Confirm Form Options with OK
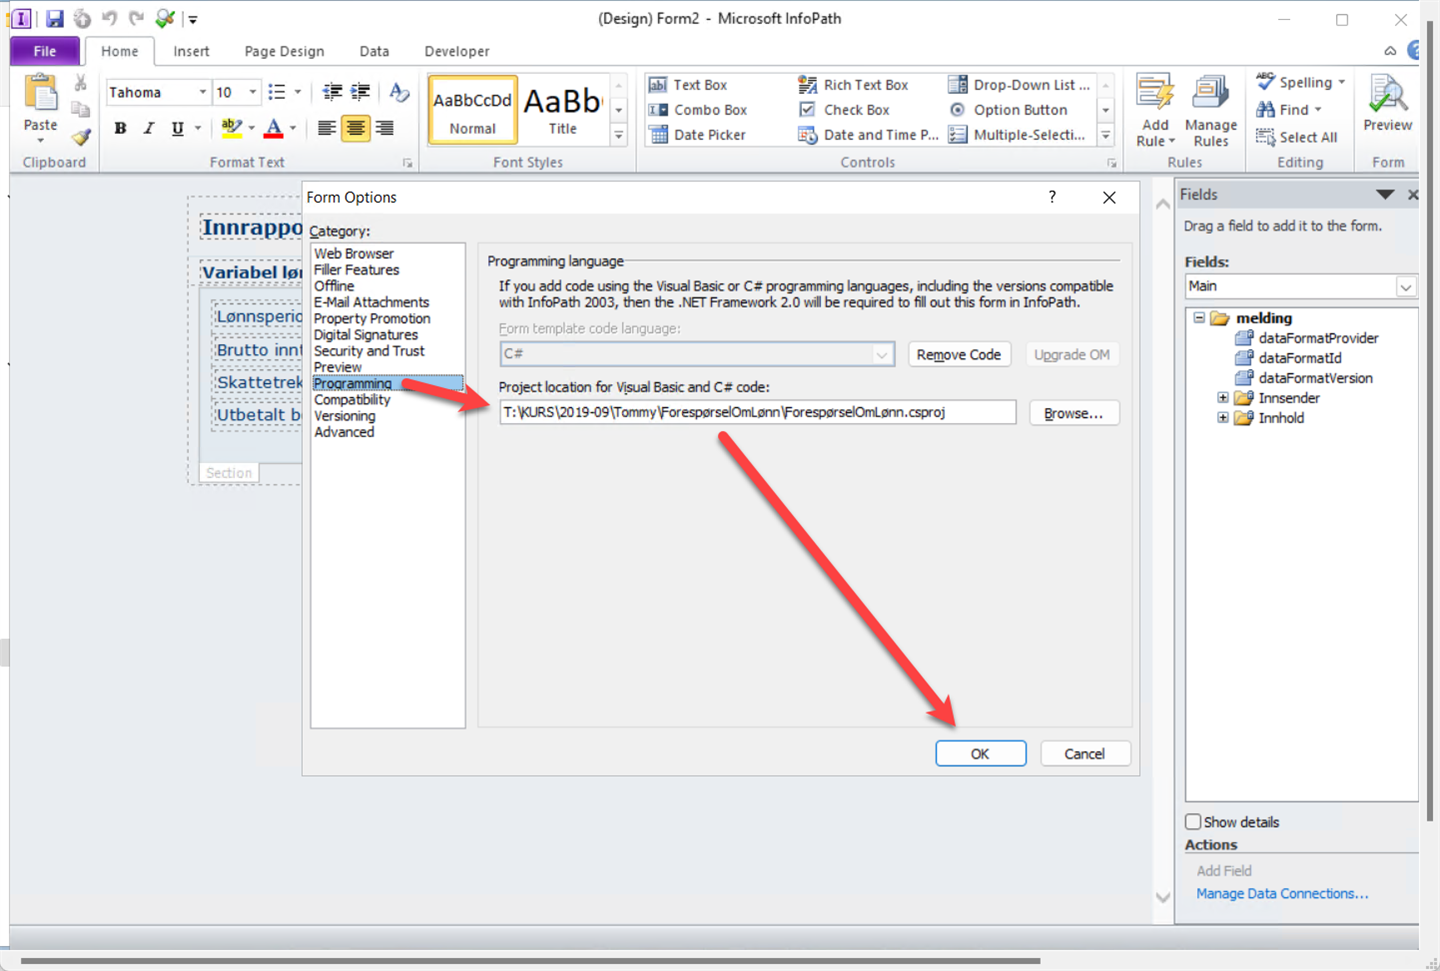The width and height of the screenshot is (1440, 971). pos(980,754)
